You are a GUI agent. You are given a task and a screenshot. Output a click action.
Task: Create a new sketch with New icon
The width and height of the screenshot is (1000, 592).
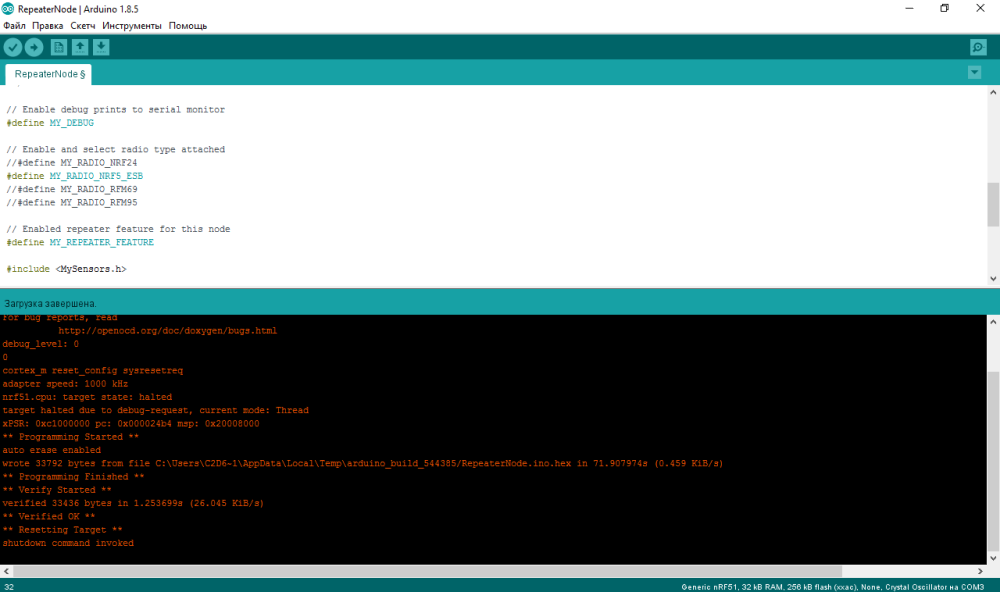point(59,47)
